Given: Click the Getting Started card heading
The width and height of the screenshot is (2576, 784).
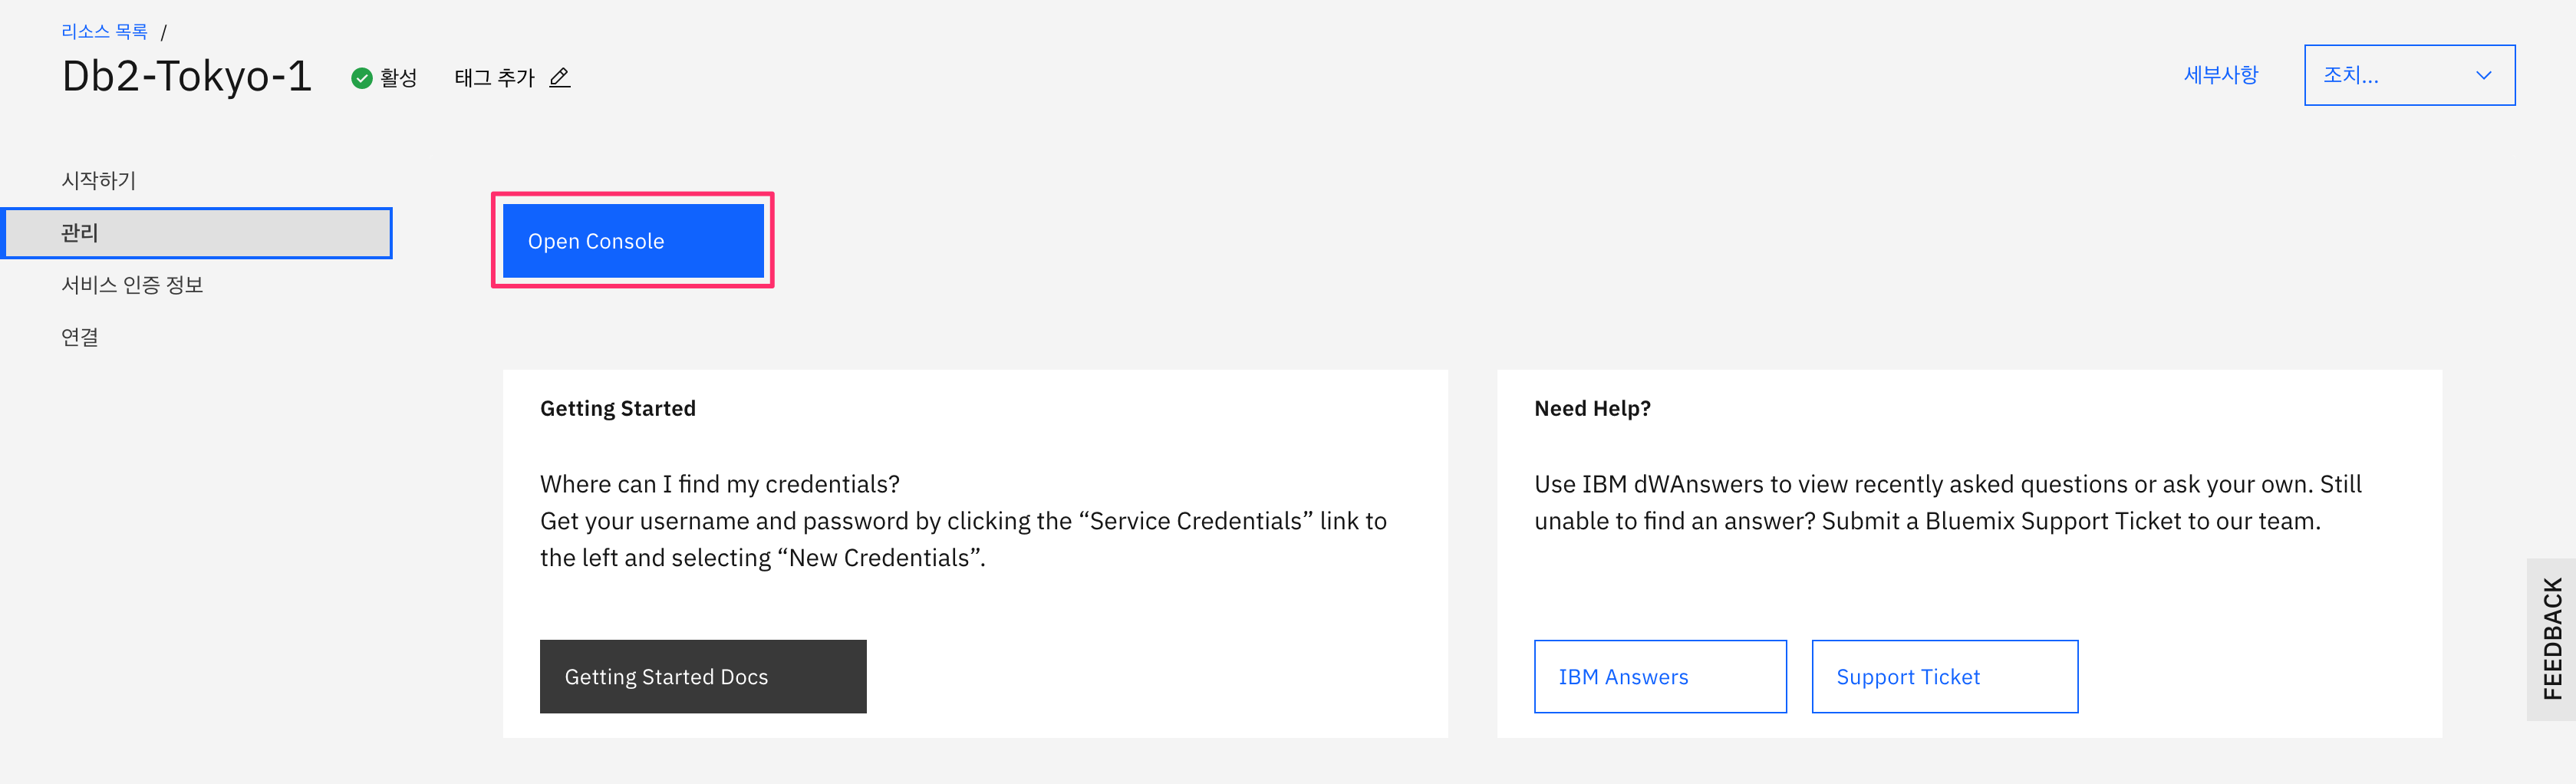Looking at the screenshot, I should coord(617,408).
